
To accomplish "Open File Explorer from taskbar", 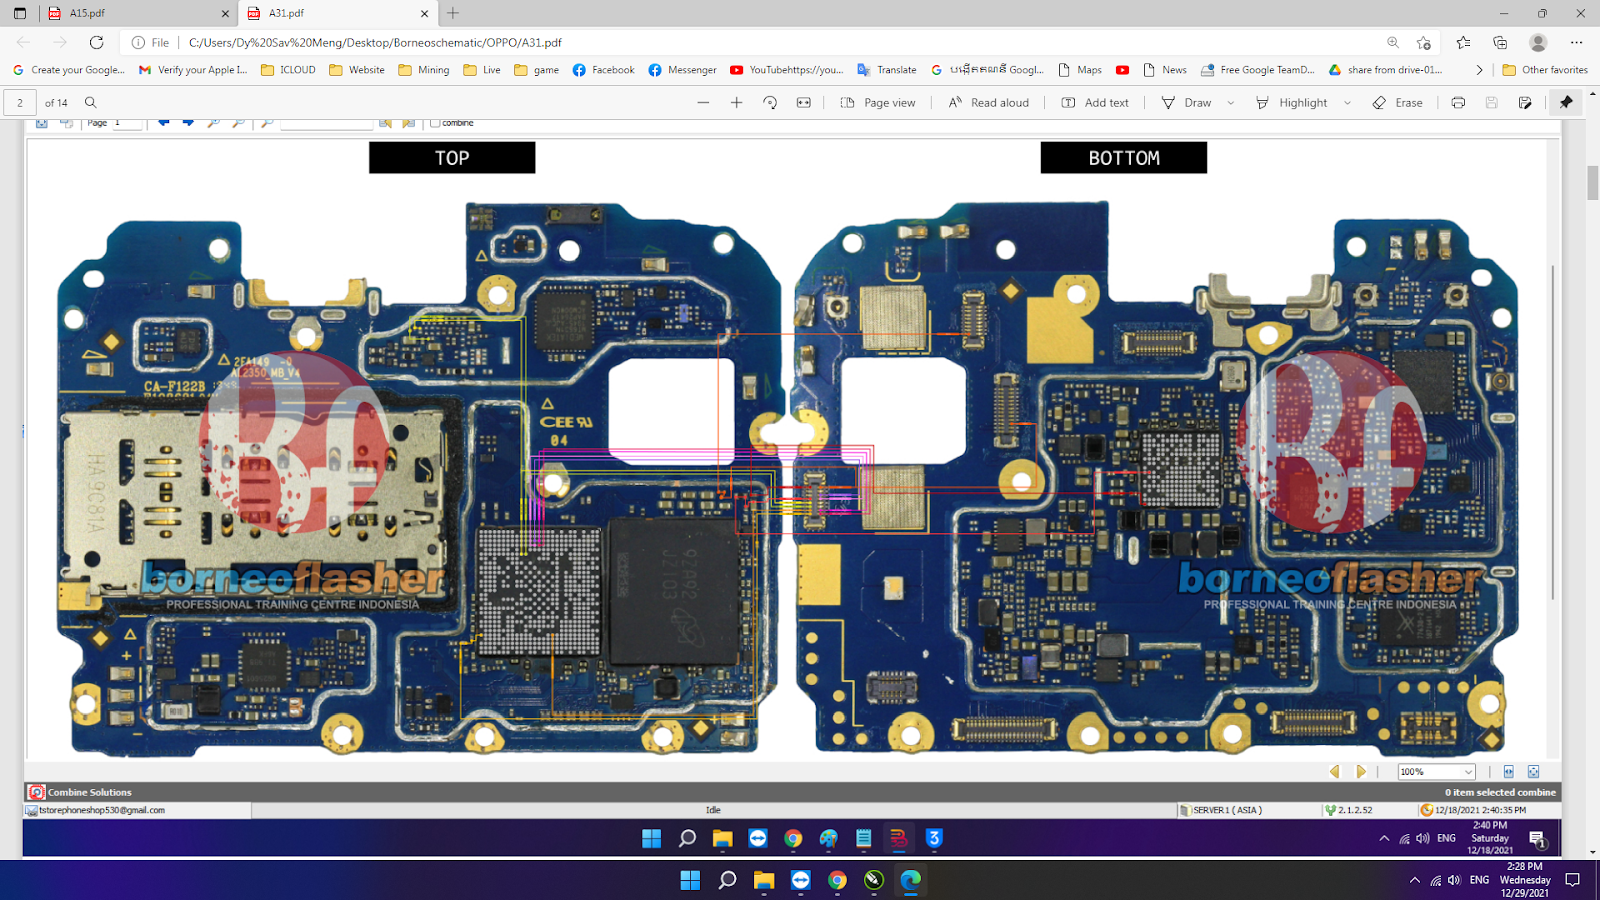I will pos(764,880).
